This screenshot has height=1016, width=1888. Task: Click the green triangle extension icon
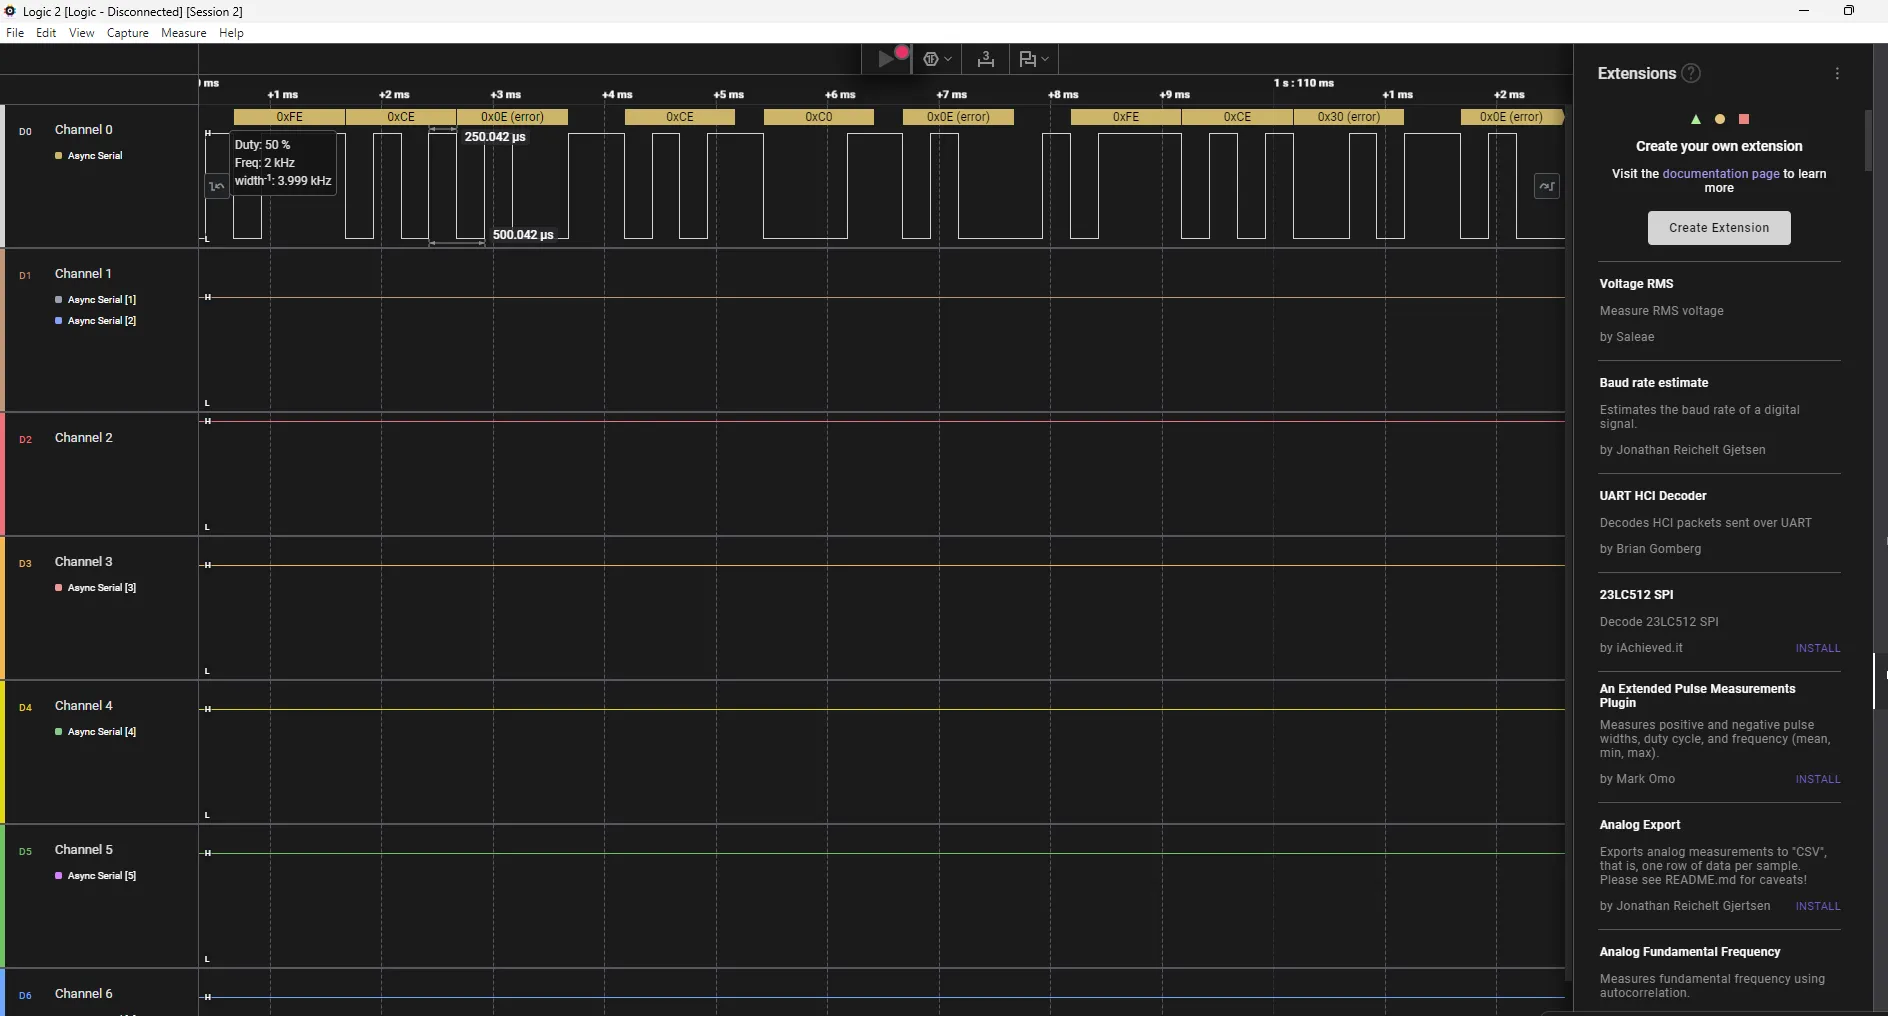(1695, 119)
